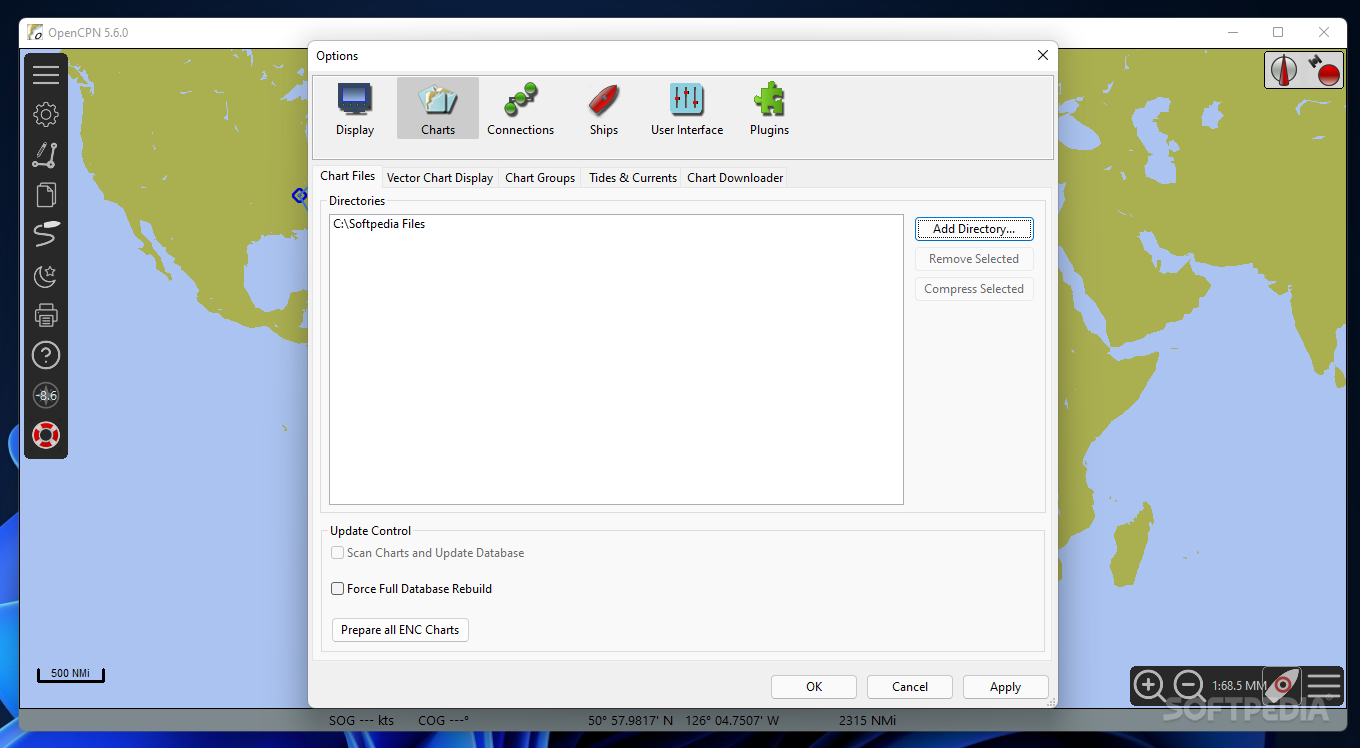This screenshot has height=748, width=1360.
Task: Select the create route tool
Action: (x=46, y=155)
